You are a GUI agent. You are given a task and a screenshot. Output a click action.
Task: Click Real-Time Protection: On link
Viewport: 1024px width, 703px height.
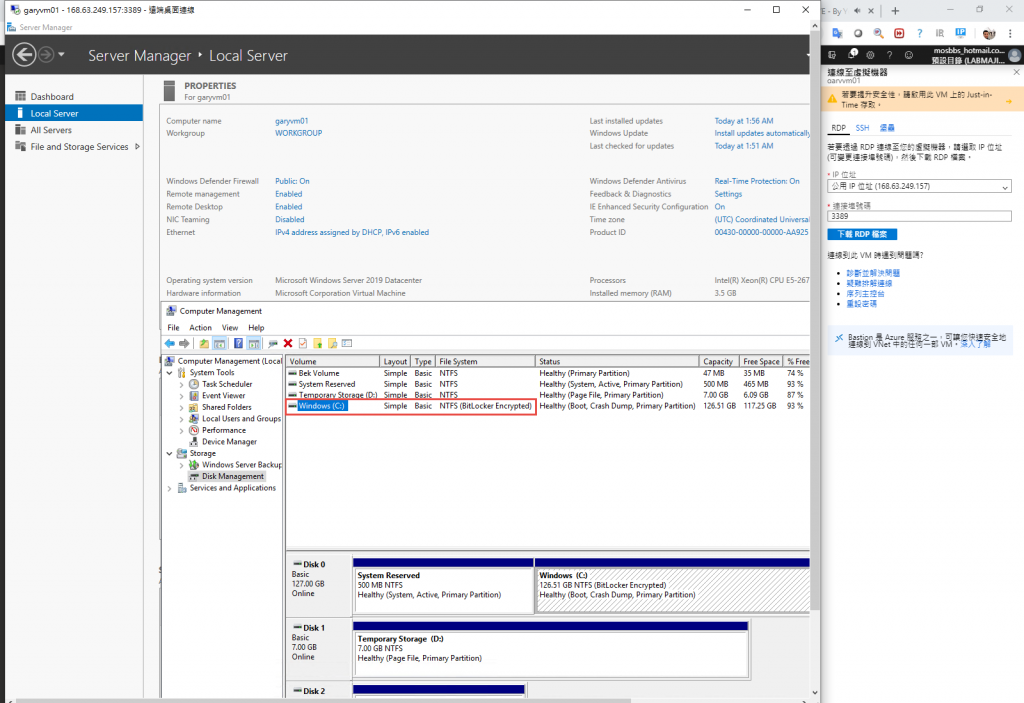point(757,181)
